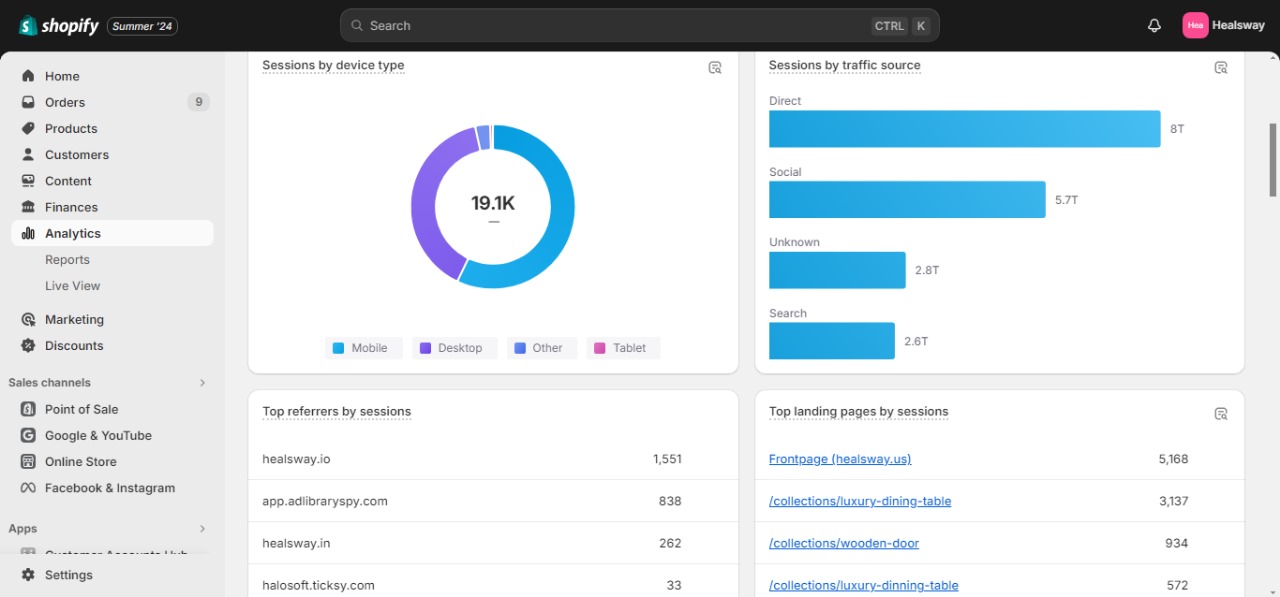The image size is (1280, 597).
Task: Open the /collections/wooden-door link
Action: click(843, 543)
